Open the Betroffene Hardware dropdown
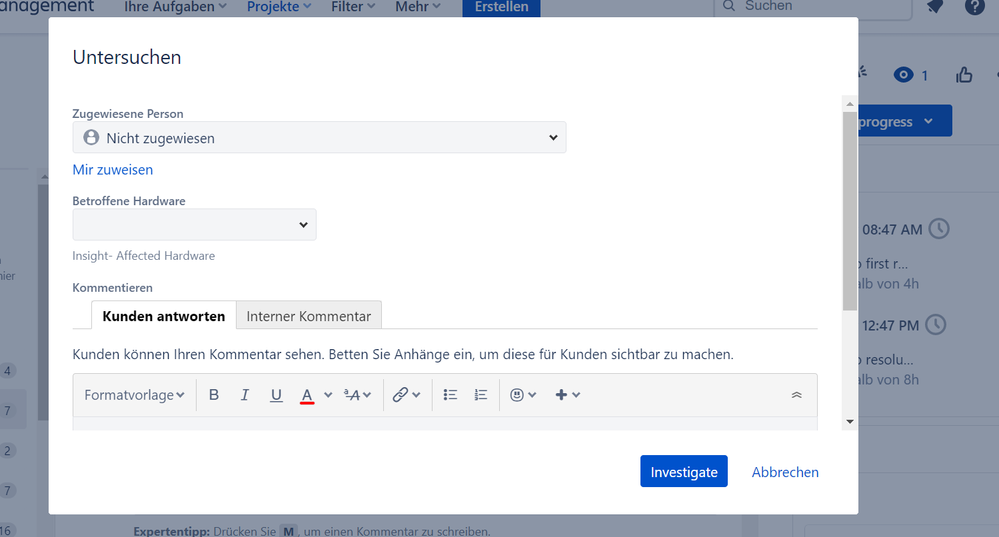 pyautogui.click(x=194, y=224)
